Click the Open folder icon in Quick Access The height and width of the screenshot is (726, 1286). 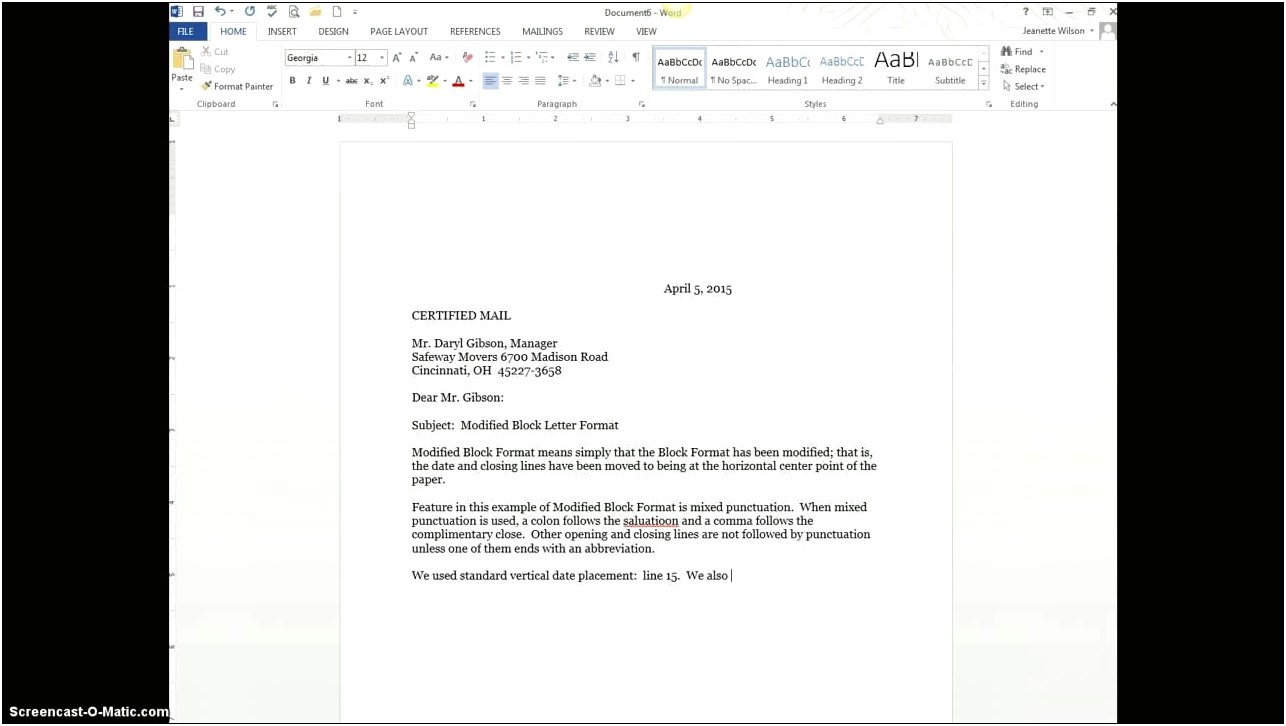tap(316, 12)
